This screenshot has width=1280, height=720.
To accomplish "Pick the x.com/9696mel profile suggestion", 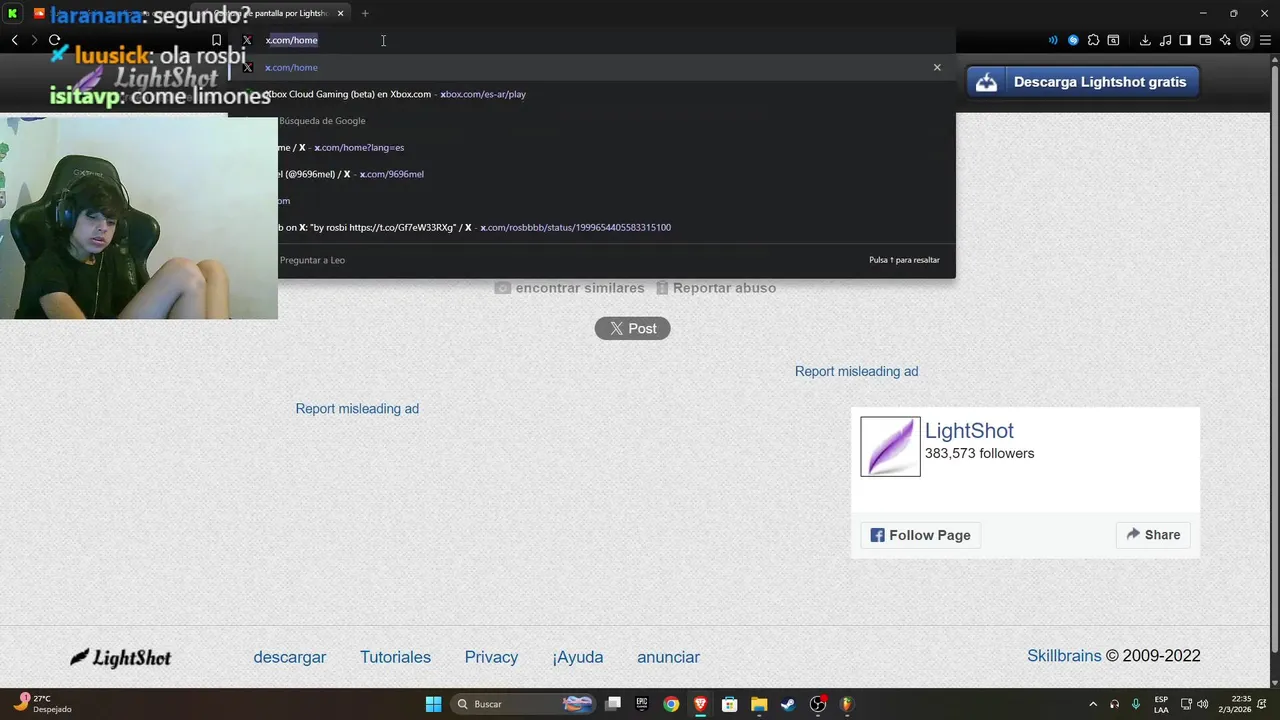I will click(590, 174).
